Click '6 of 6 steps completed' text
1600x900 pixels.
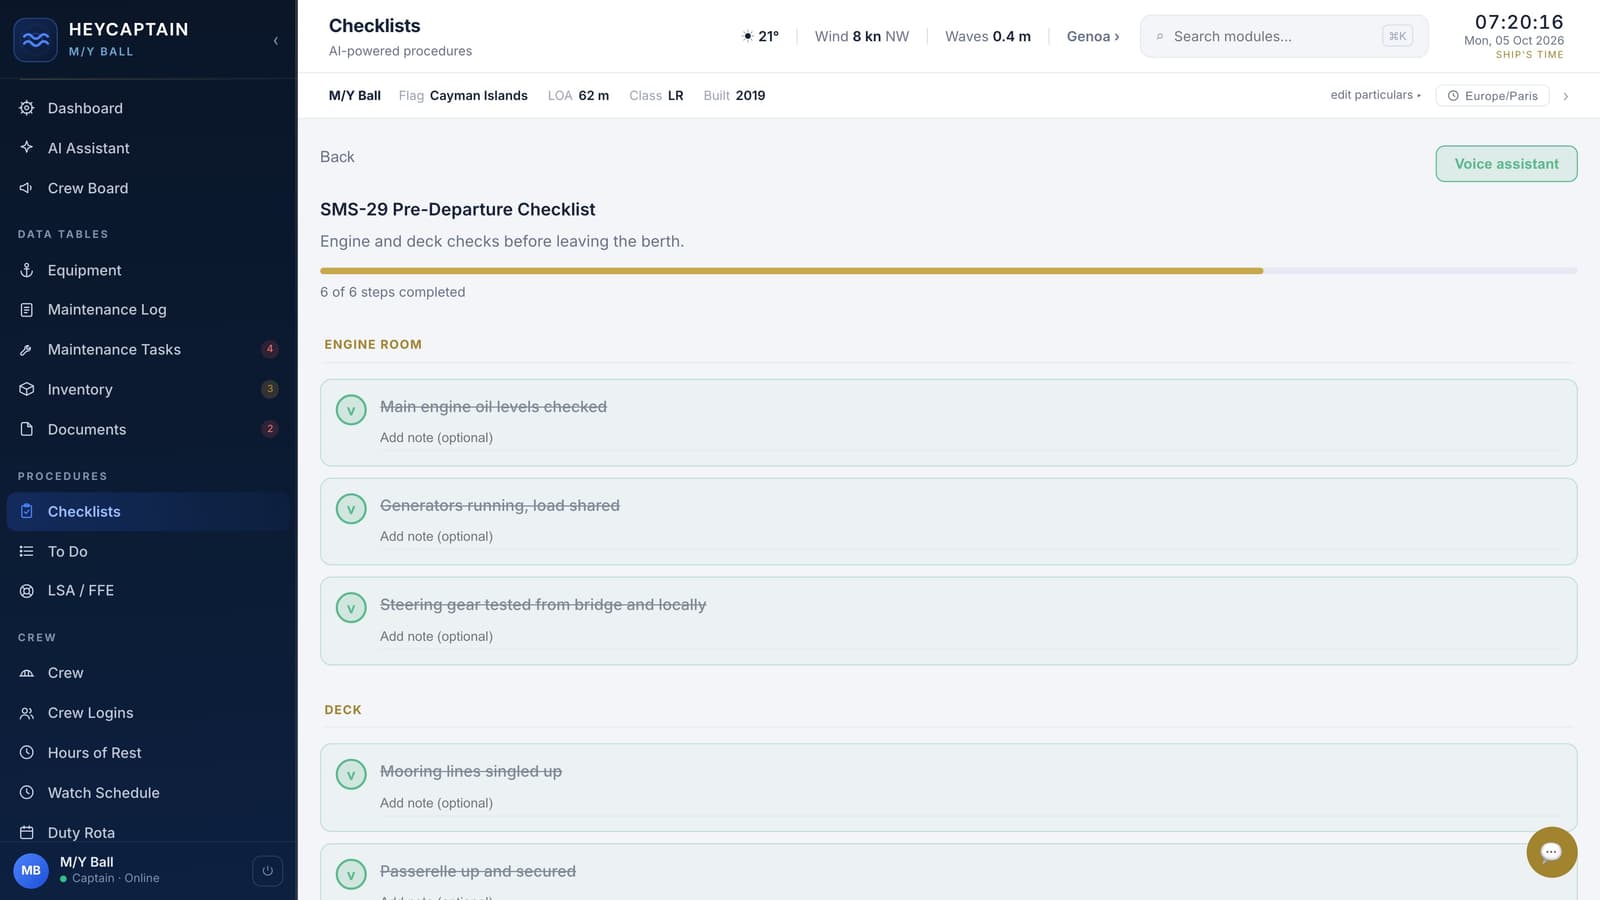393,292
